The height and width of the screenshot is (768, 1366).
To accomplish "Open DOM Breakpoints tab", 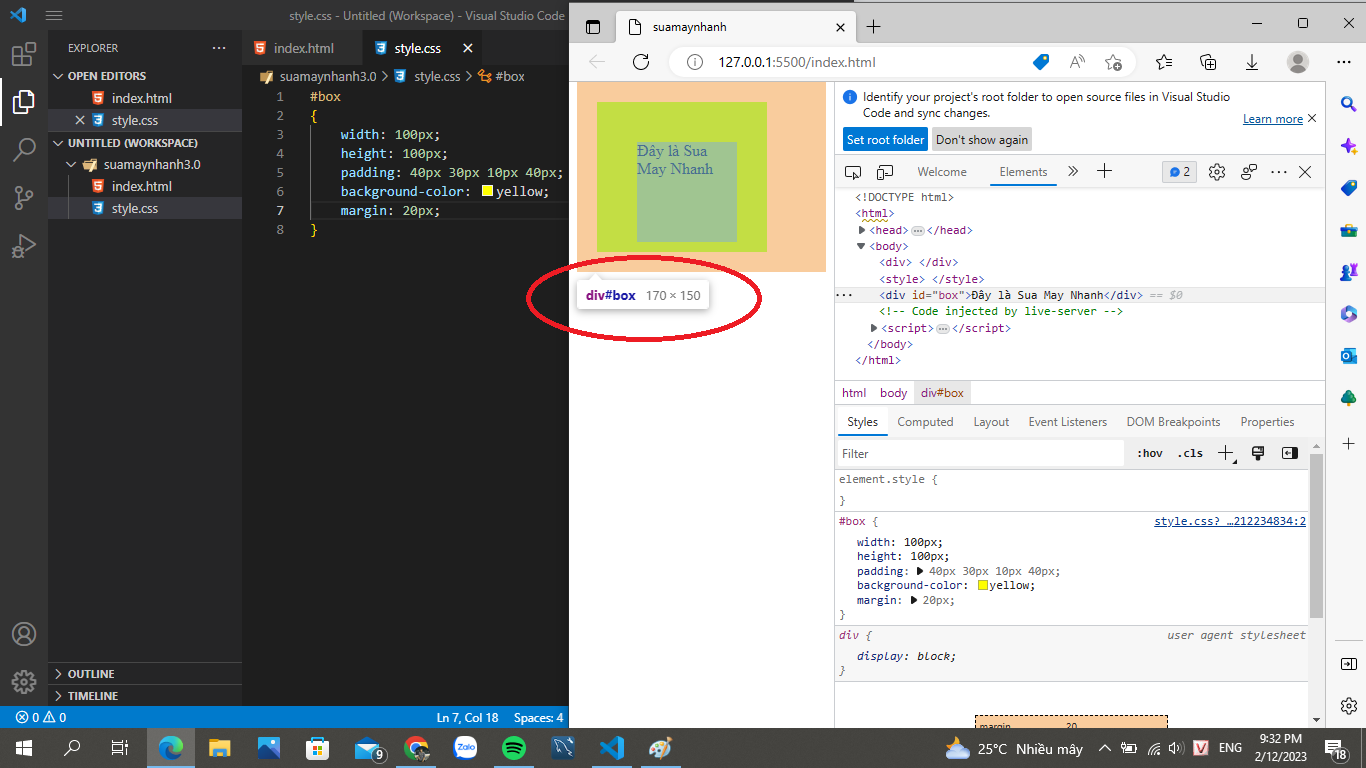I will pyautogui.click(x=1173, y=422).
